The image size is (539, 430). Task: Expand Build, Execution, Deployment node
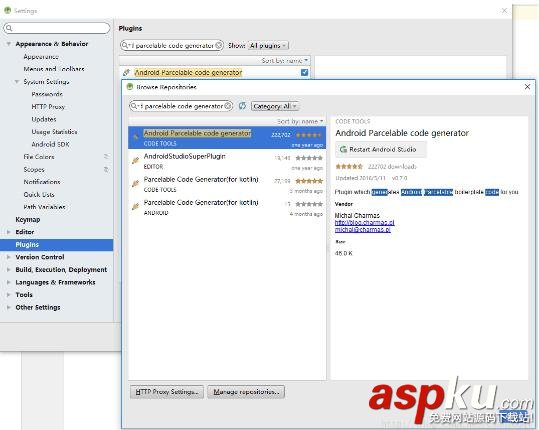coord(9,269)
